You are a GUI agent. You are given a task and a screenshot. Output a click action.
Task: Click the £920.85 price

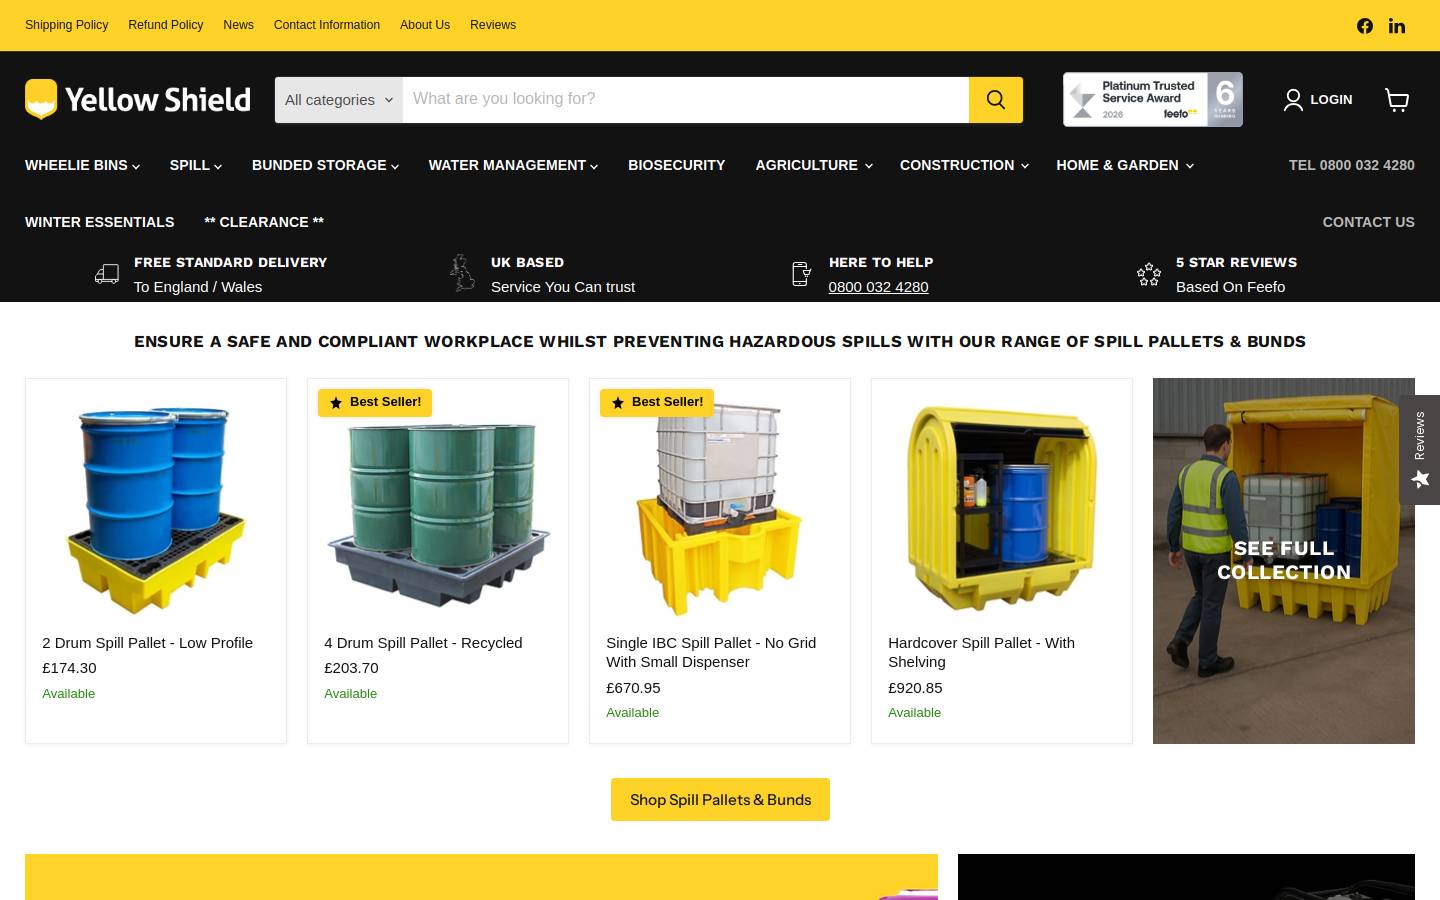(x=915, y=688)
